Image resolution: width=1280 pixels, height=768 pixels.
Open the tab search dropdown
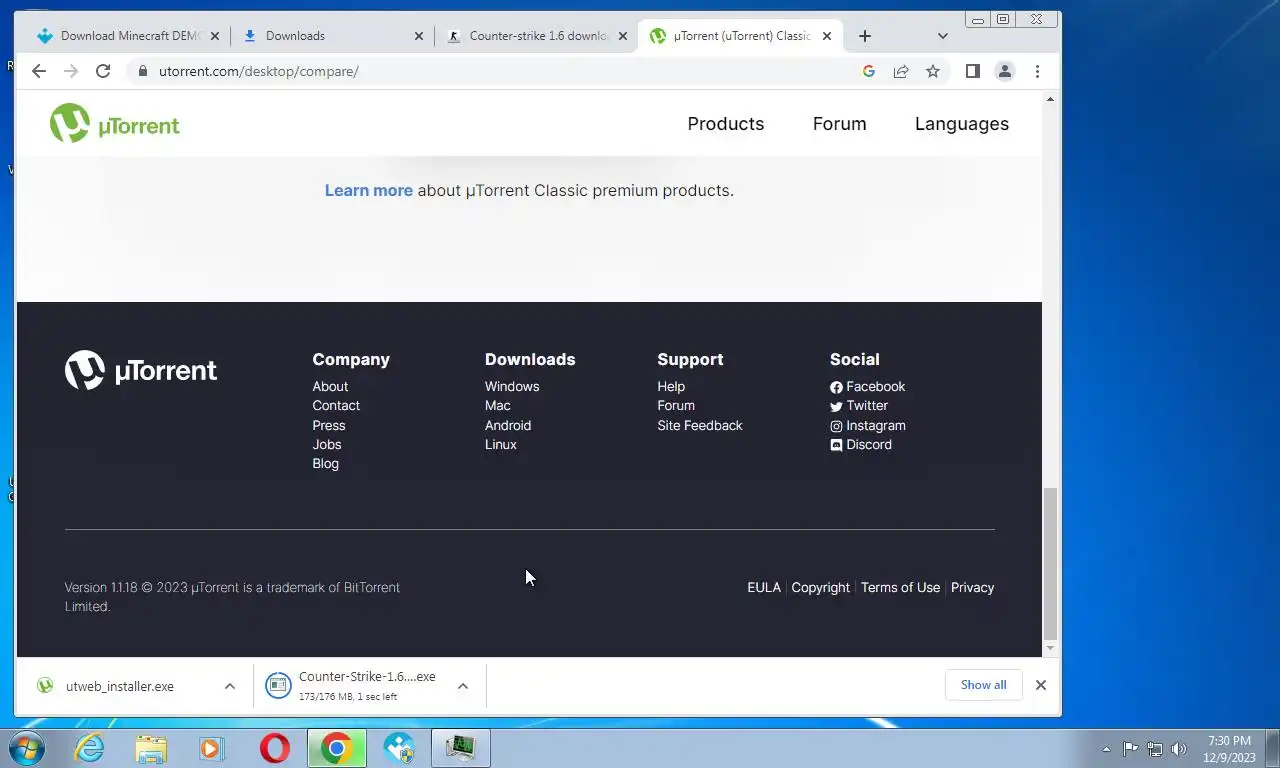(942, 36)
